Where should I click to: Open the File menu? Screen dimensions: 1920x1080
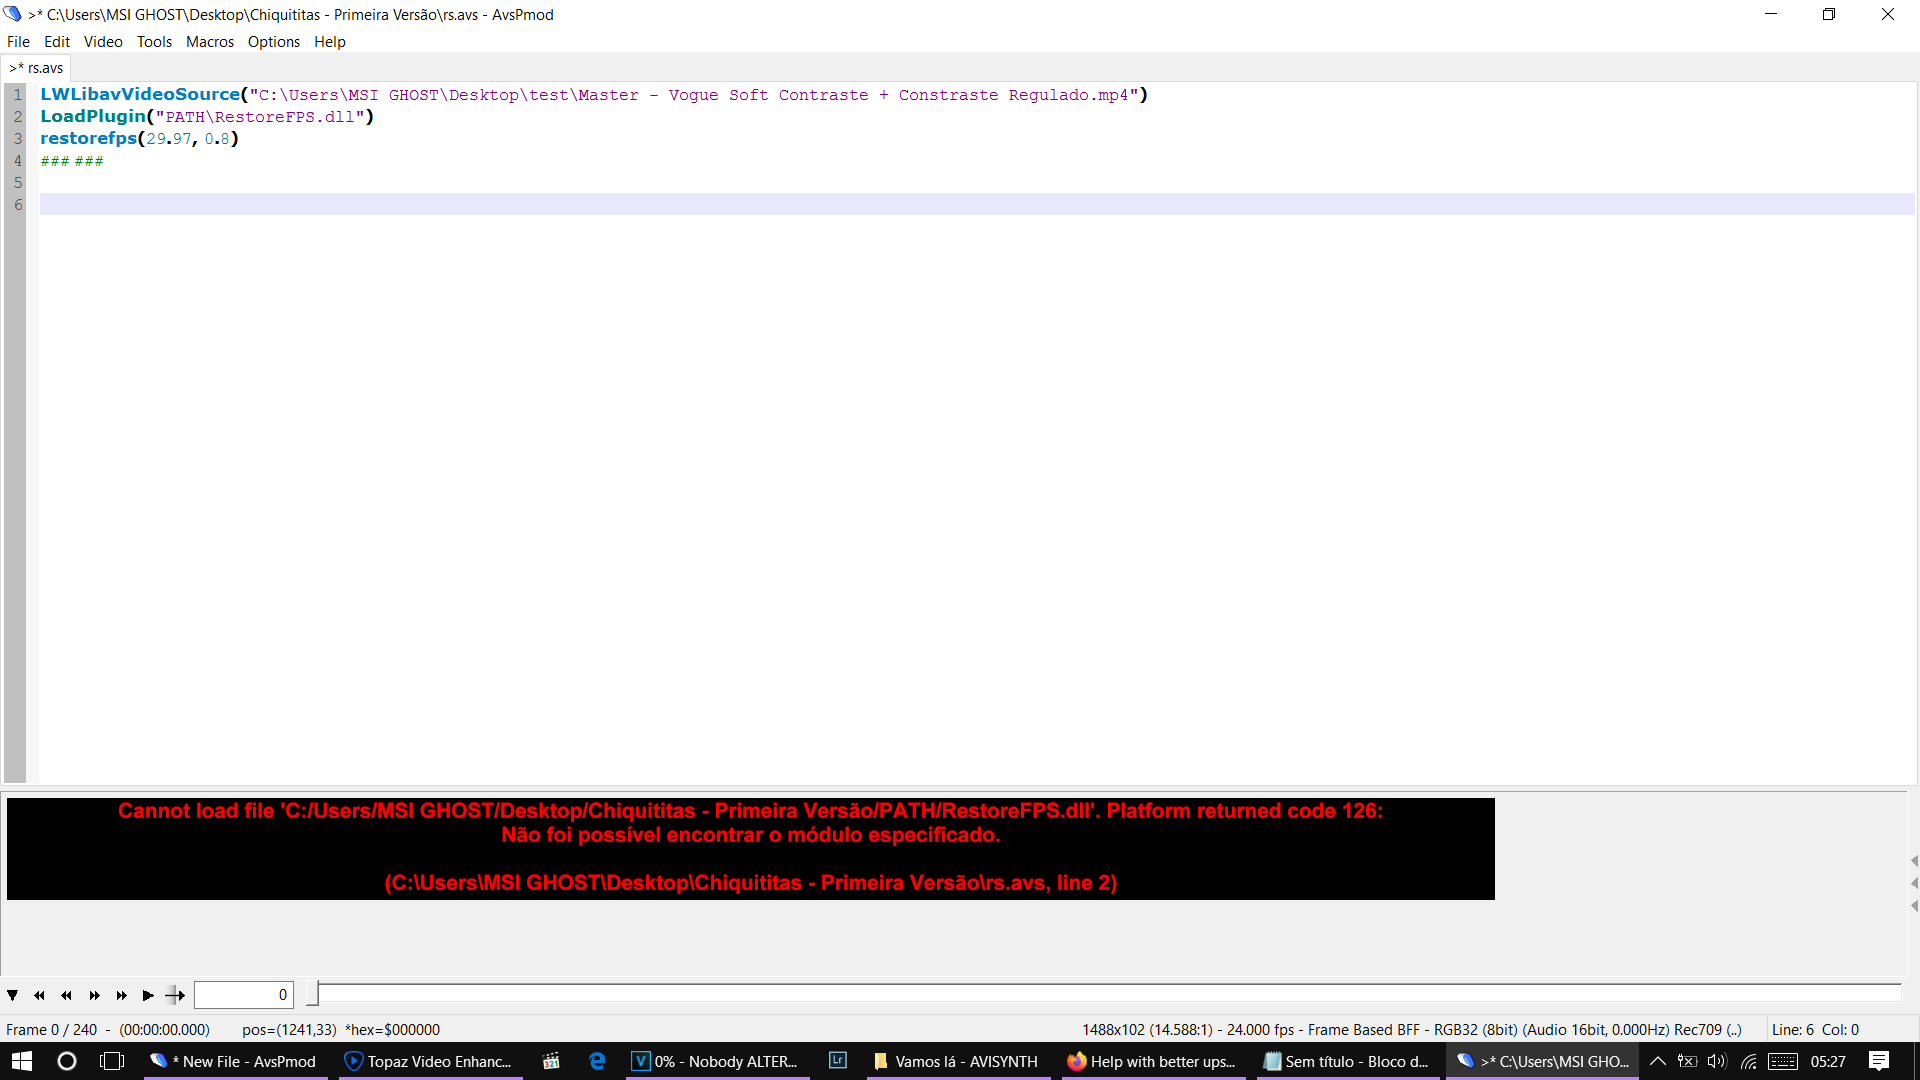point(18,42)
